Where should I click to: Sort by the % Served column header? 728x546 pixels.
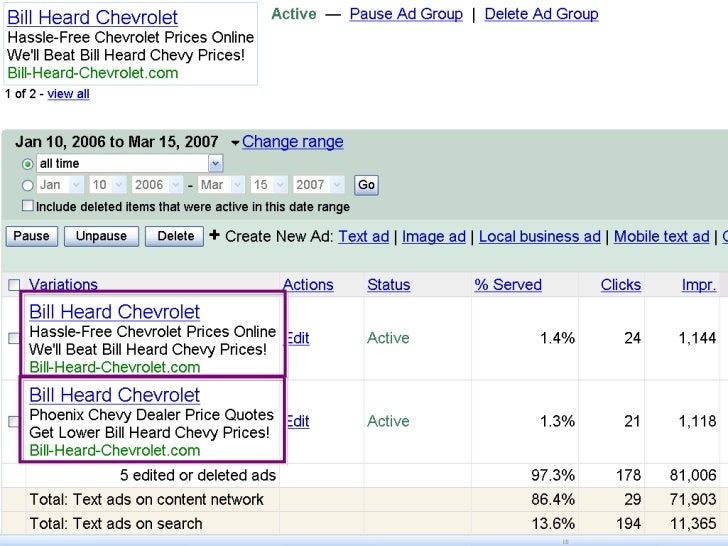pos(508,284)
